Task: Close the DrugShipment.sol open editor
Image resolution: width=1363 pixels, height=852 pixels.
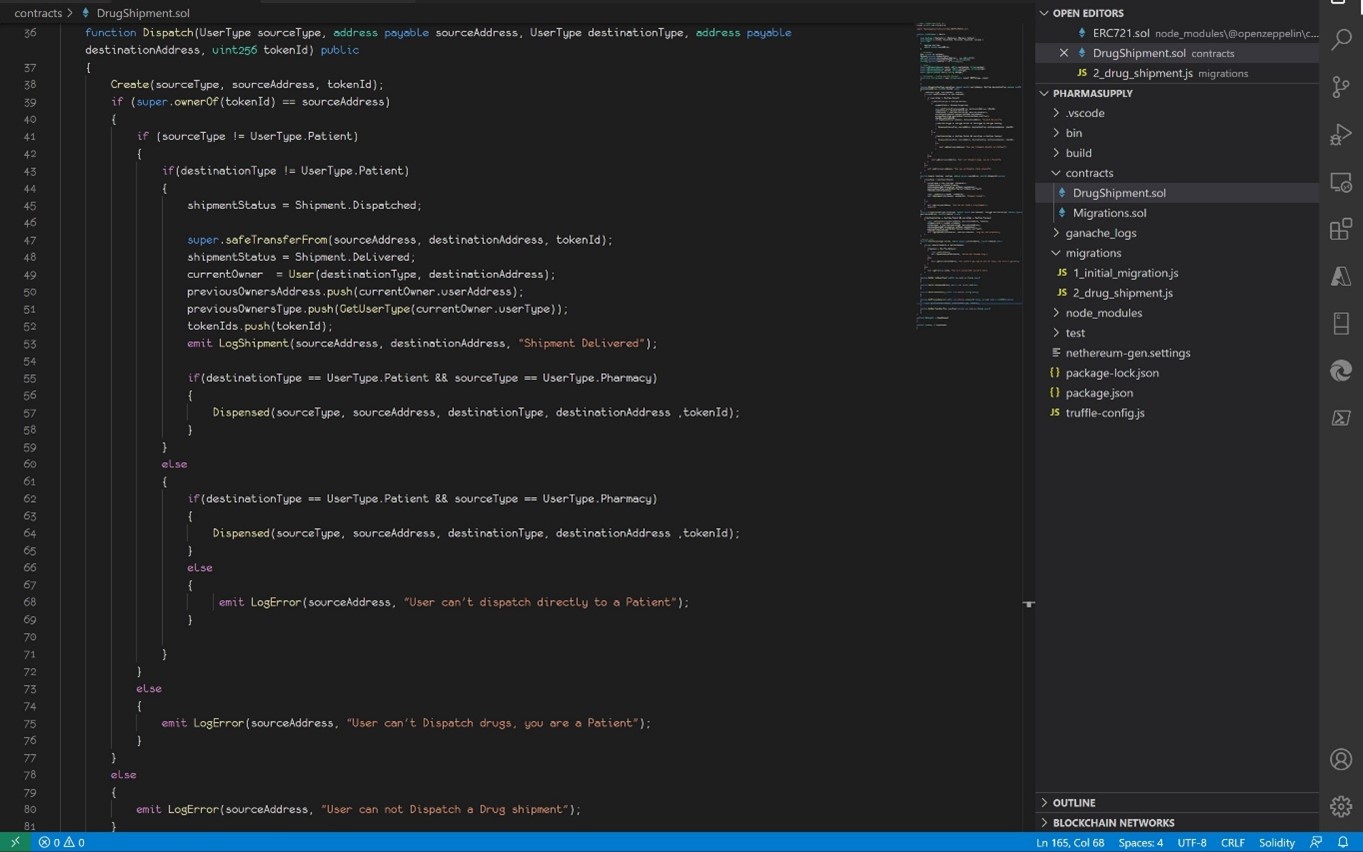Action: click(1063, 53)
